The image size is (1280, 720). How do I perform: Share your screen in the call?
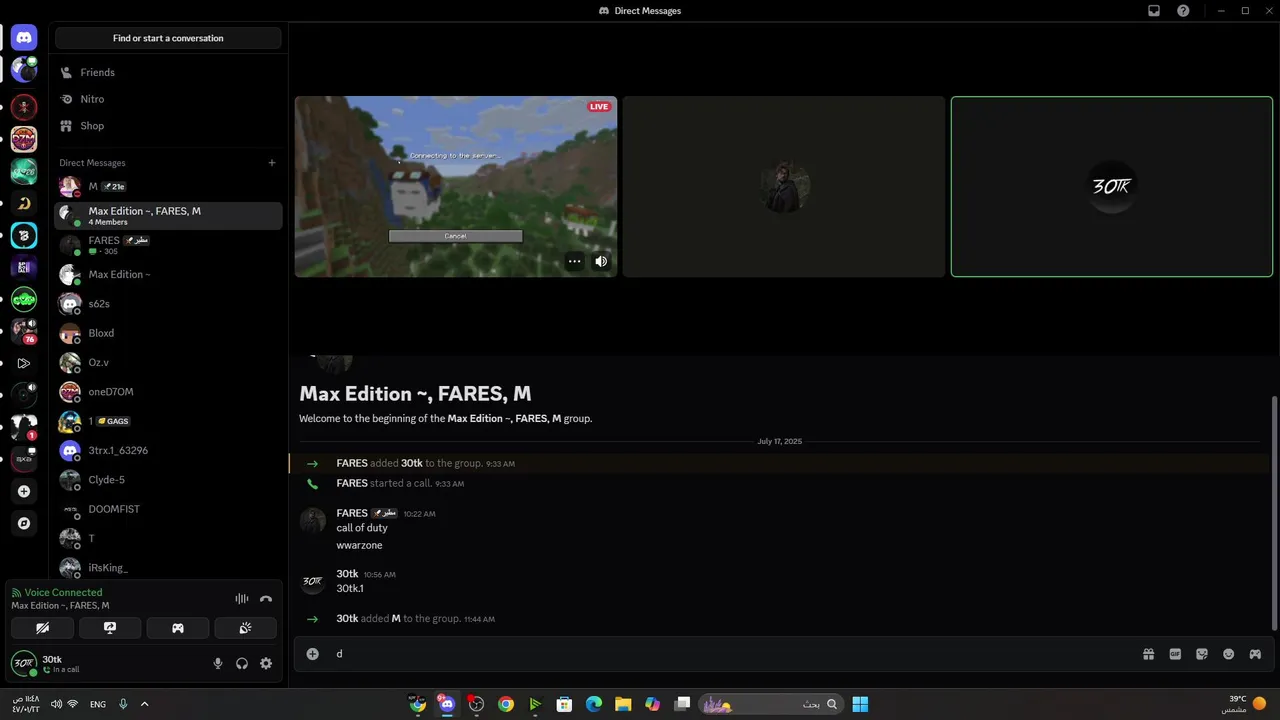tap(110, 628)
